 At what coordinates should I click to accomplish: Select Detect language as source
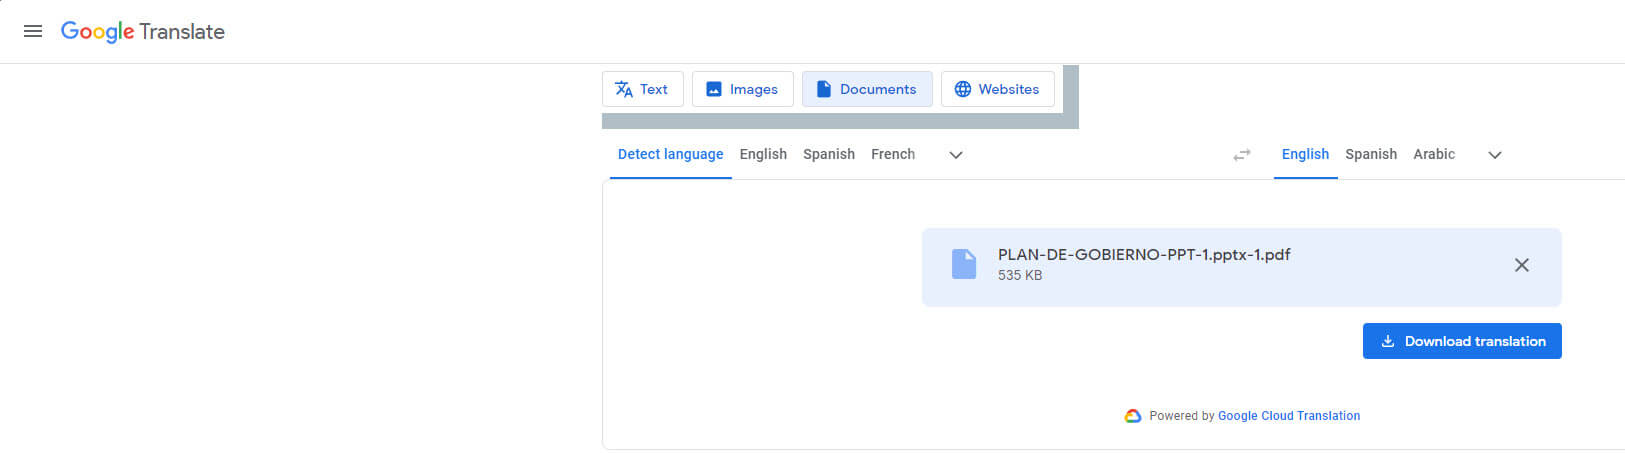tap(670, 154)
